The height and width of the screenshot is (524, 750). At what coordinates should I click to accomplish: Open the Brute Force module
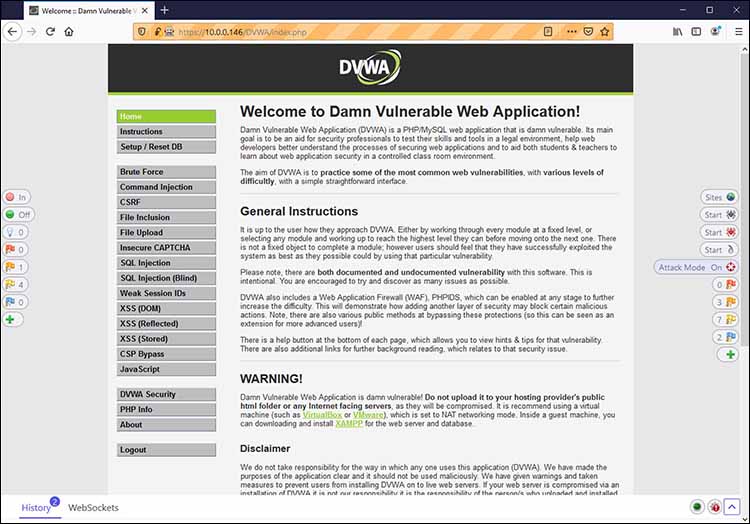tap(166, 172)
